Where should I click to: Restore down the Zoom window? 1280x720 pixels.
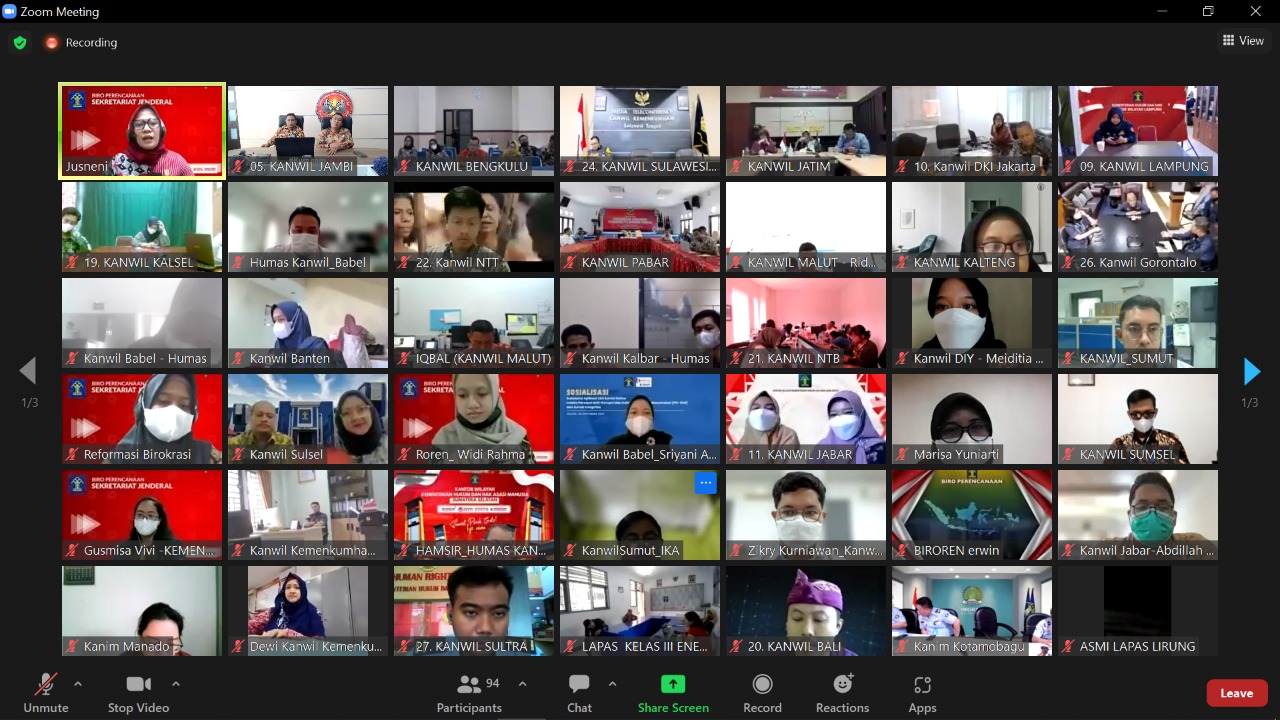coord(1208,11)
